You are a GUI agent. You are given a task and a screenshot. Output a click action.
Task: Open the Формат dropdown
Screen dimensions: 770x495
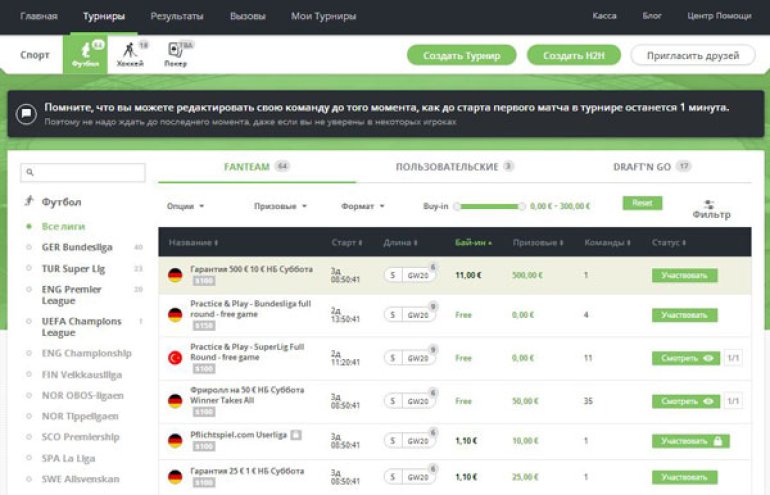362,206
